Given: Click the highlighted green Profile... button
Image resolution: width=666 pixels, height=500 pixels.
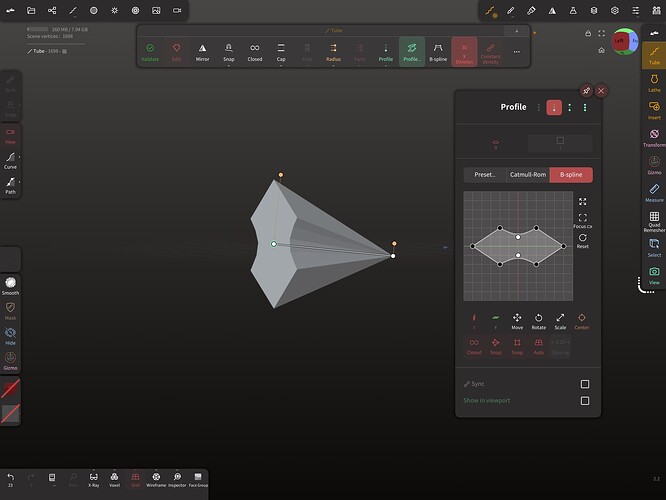Looking at the screenshot, I should tap(412, 52).
